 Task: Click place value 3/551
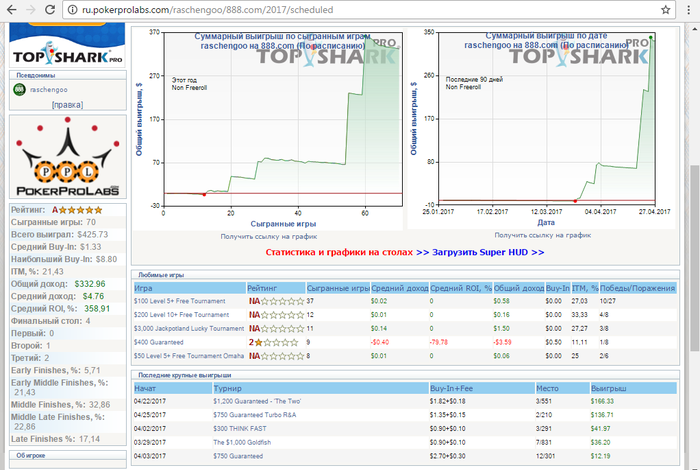(544, 401)
